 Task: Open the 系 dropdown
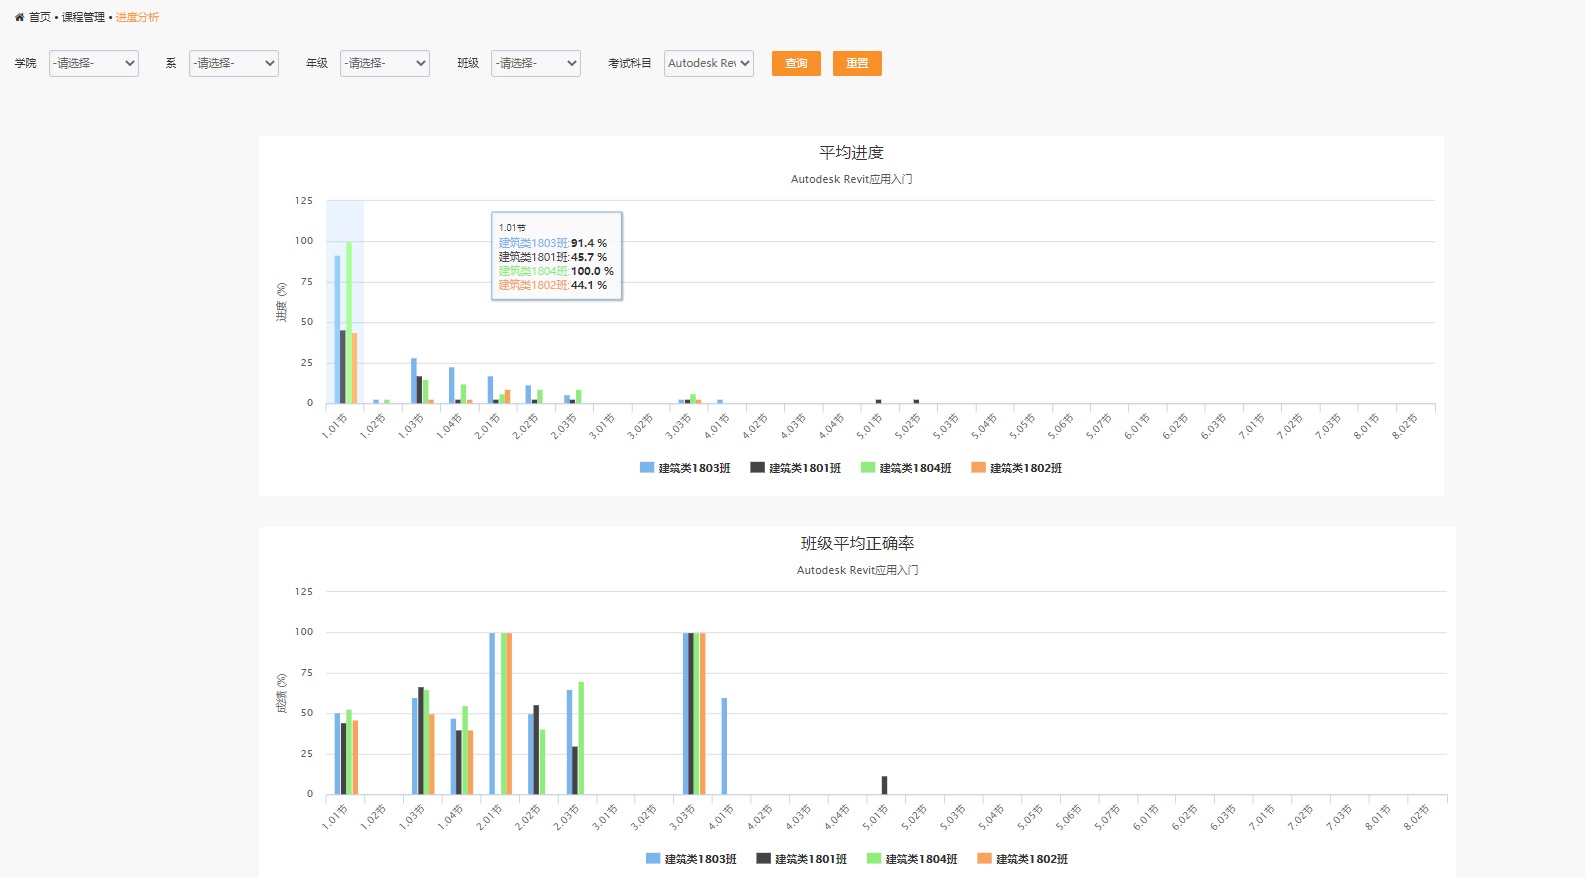click(234, 63)
